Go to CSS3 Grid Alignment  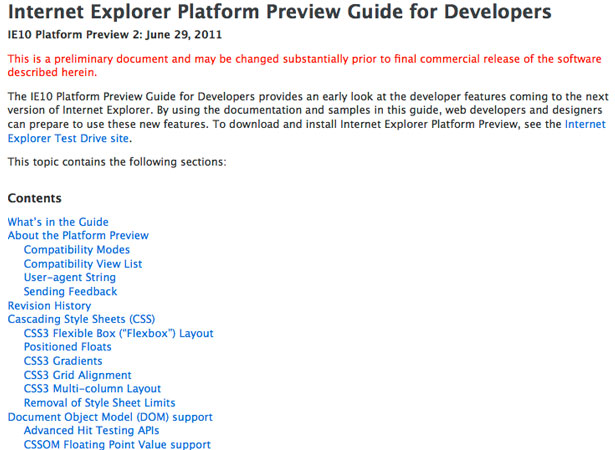tap(78, 375)
